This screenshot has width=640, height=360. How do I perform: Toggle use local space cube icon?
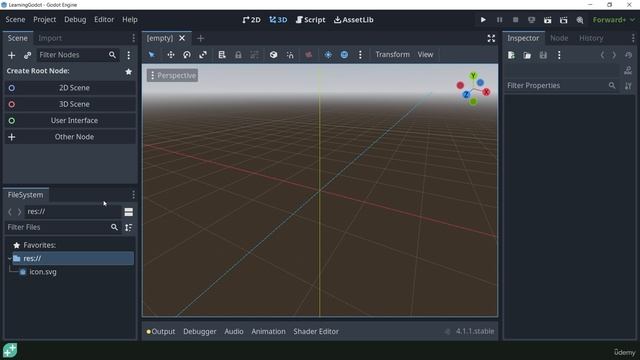[273, 55]
